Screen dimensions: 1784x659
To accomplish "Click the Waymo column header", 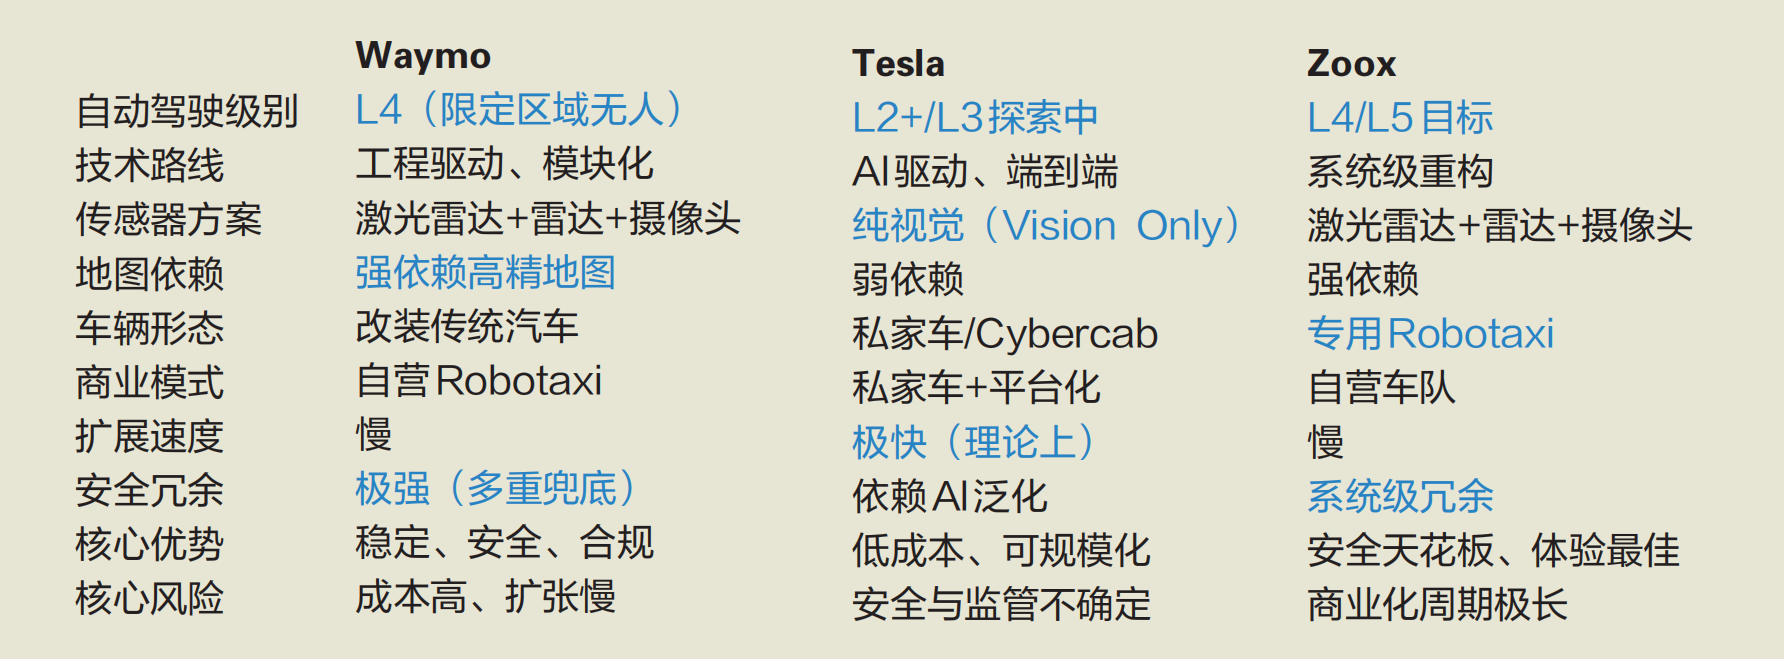I will 423,56.
